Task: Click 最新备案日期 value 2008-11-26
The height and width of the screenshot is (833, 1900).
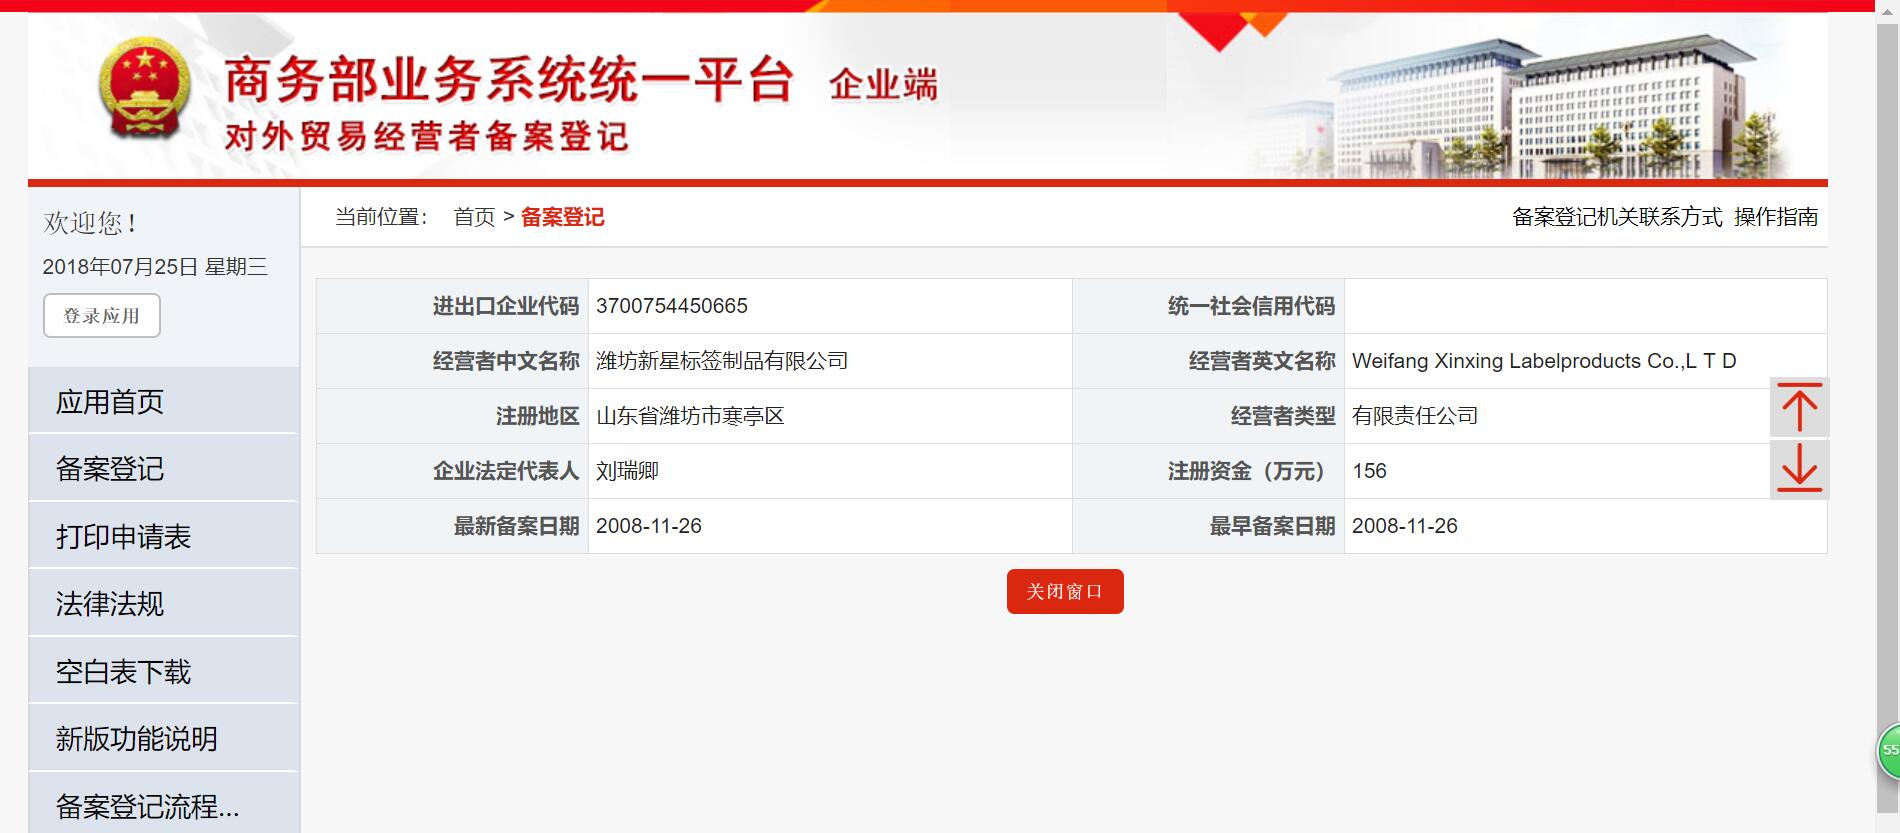Action: tap(649, 526)
